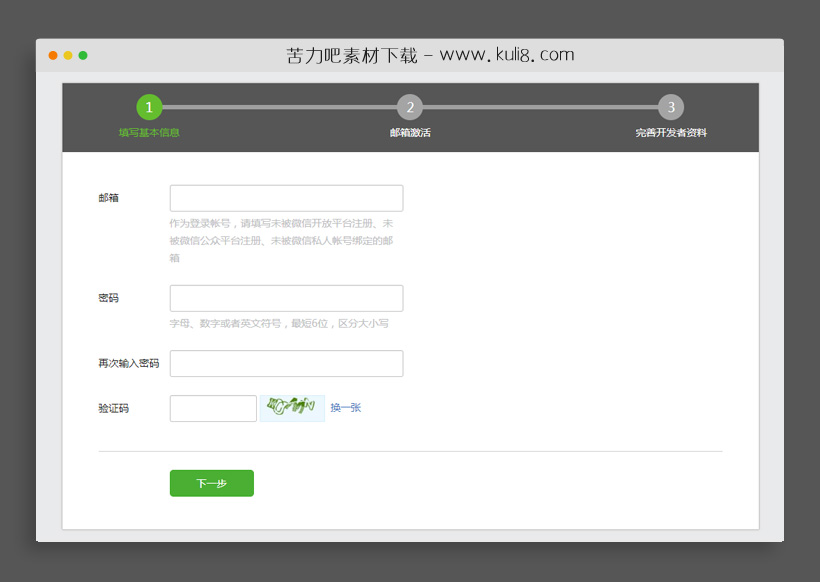
Task: Click the 邮箱激活 step label
Action: [x=409, y=132]
